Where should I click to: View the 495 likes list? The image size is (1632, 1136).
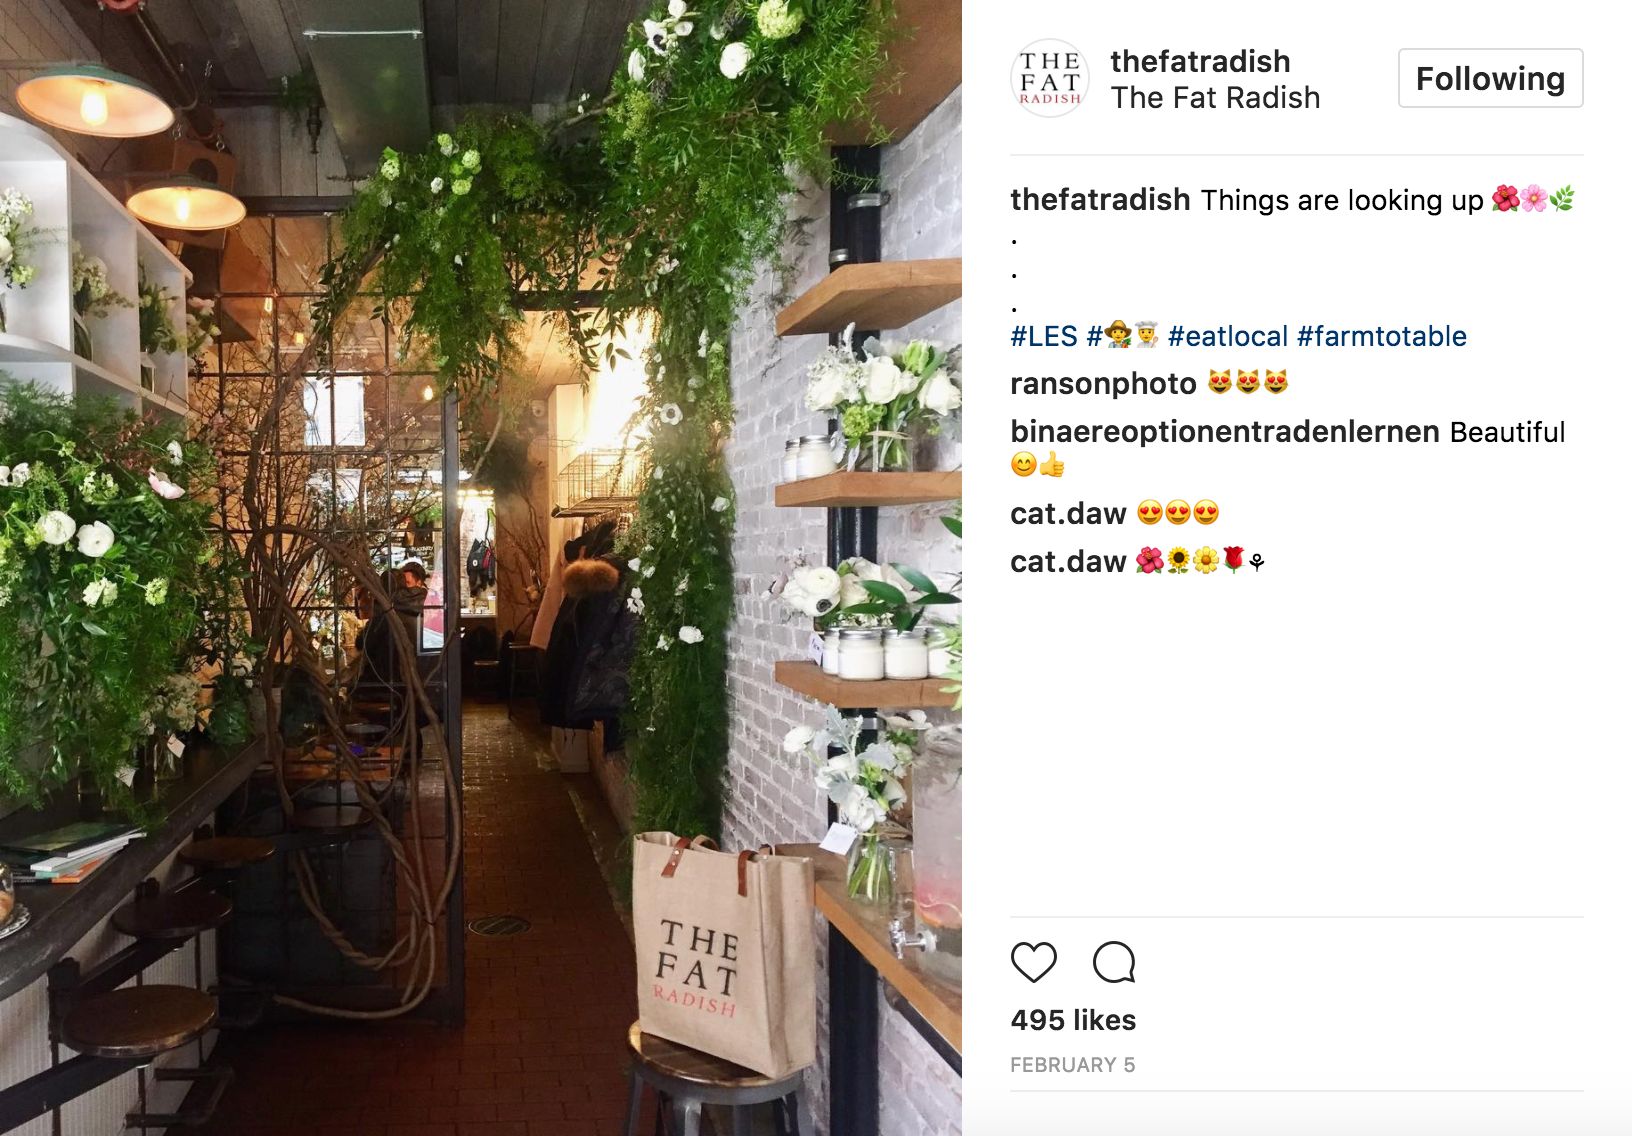coord(1073,1020)
